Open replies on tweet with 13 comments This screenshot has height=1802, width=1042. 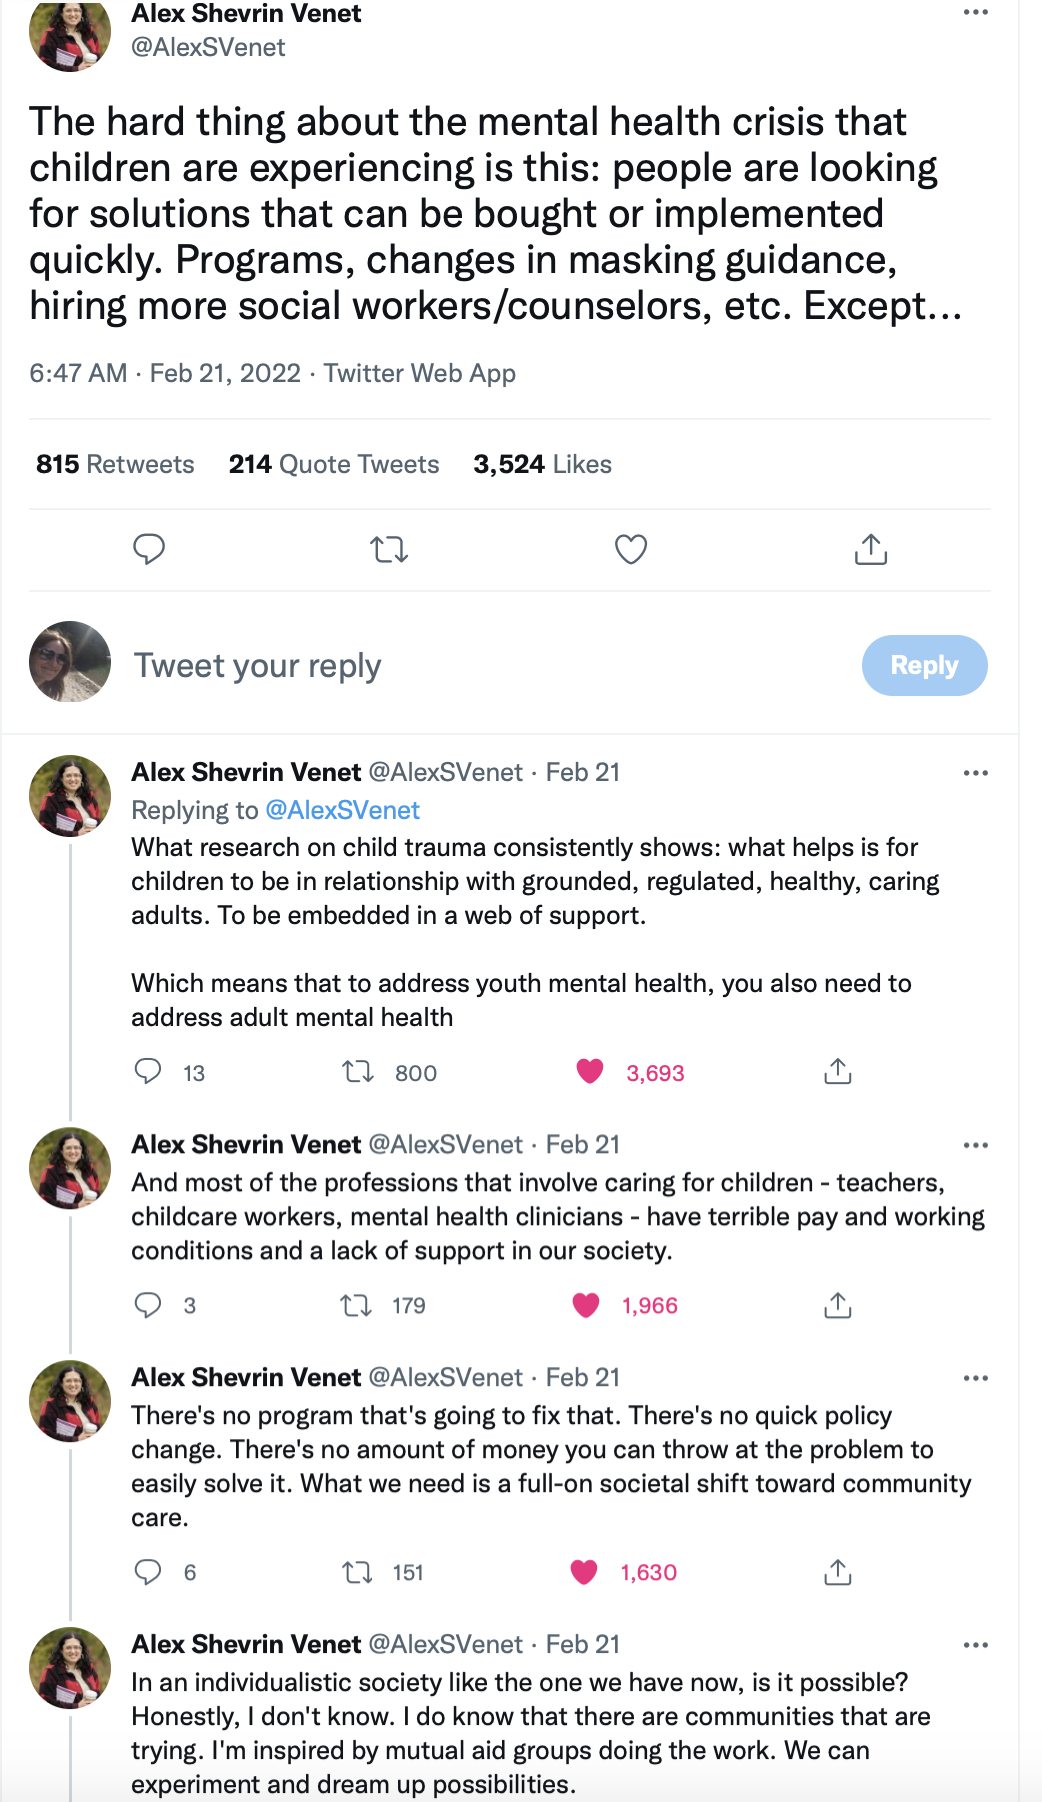point(148,1072)
